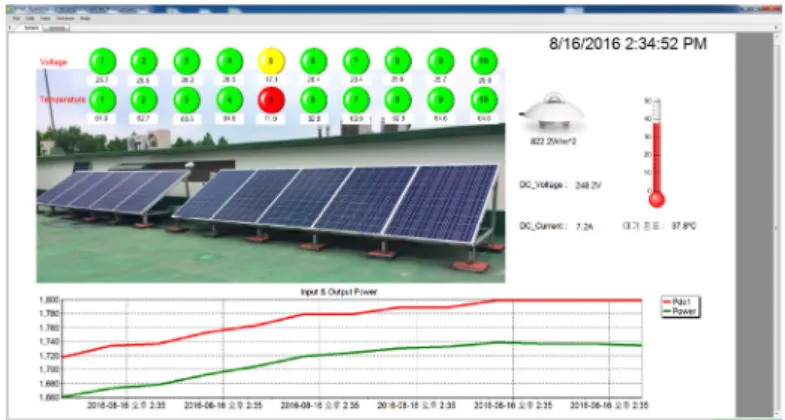Click Temperature indicator lamp number 10

(x=484, y=100)
